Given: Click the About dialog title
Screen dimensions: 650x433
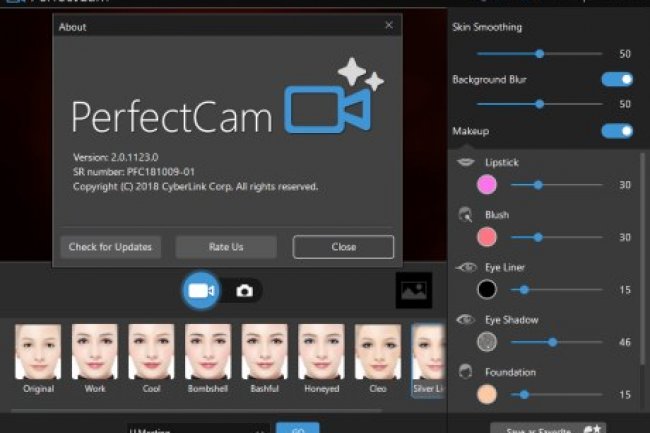Looking at the screenshot, I should pyautogui.click(x=73, y=27).
